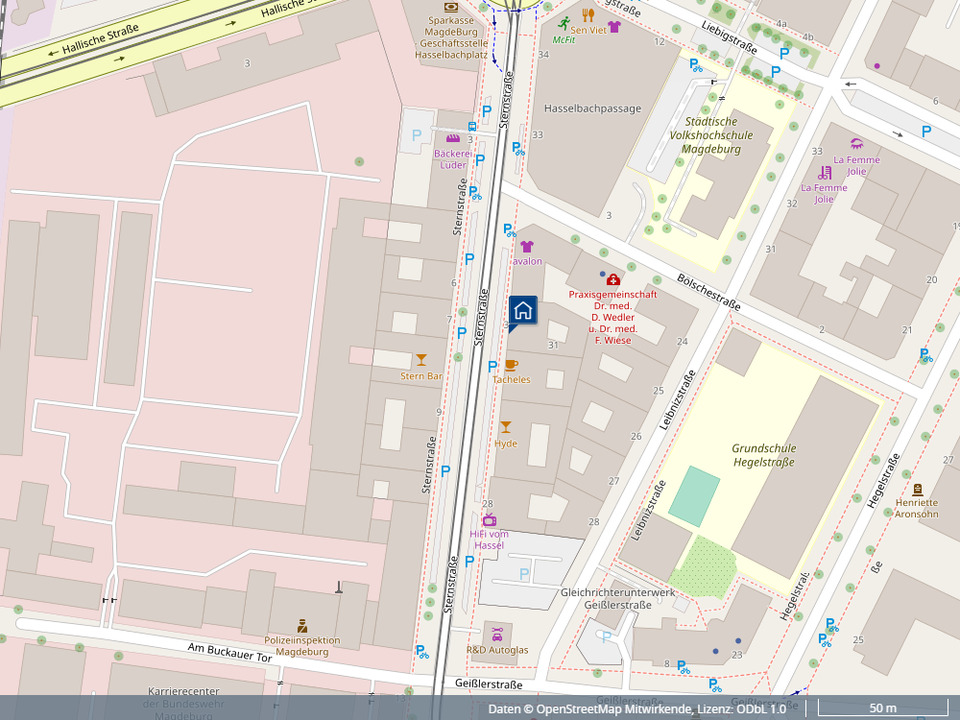The width and height of the screenshot is (960, 720).
Task: Click the HiFi vom Hassel TV icon
Action: [x=489, y=519]
